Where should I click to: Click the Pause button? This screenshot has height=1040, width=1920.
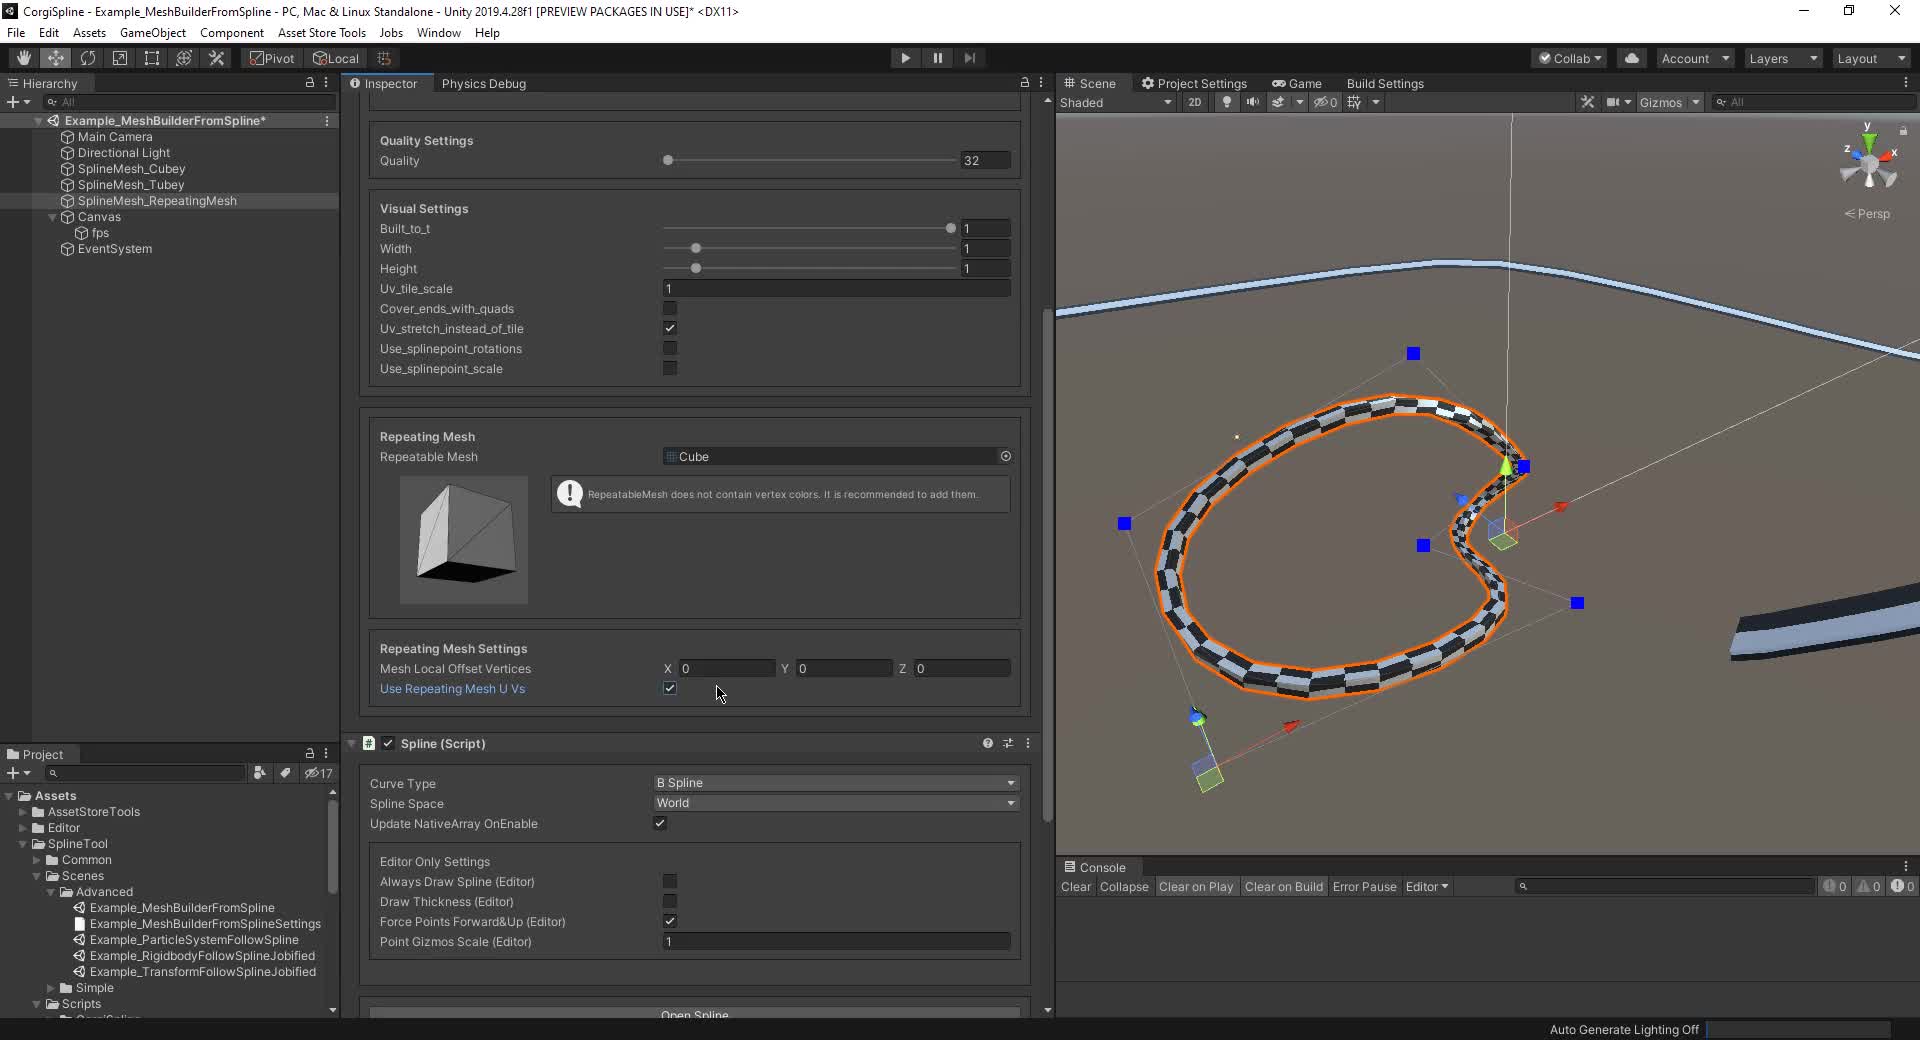tap(937, 58)
